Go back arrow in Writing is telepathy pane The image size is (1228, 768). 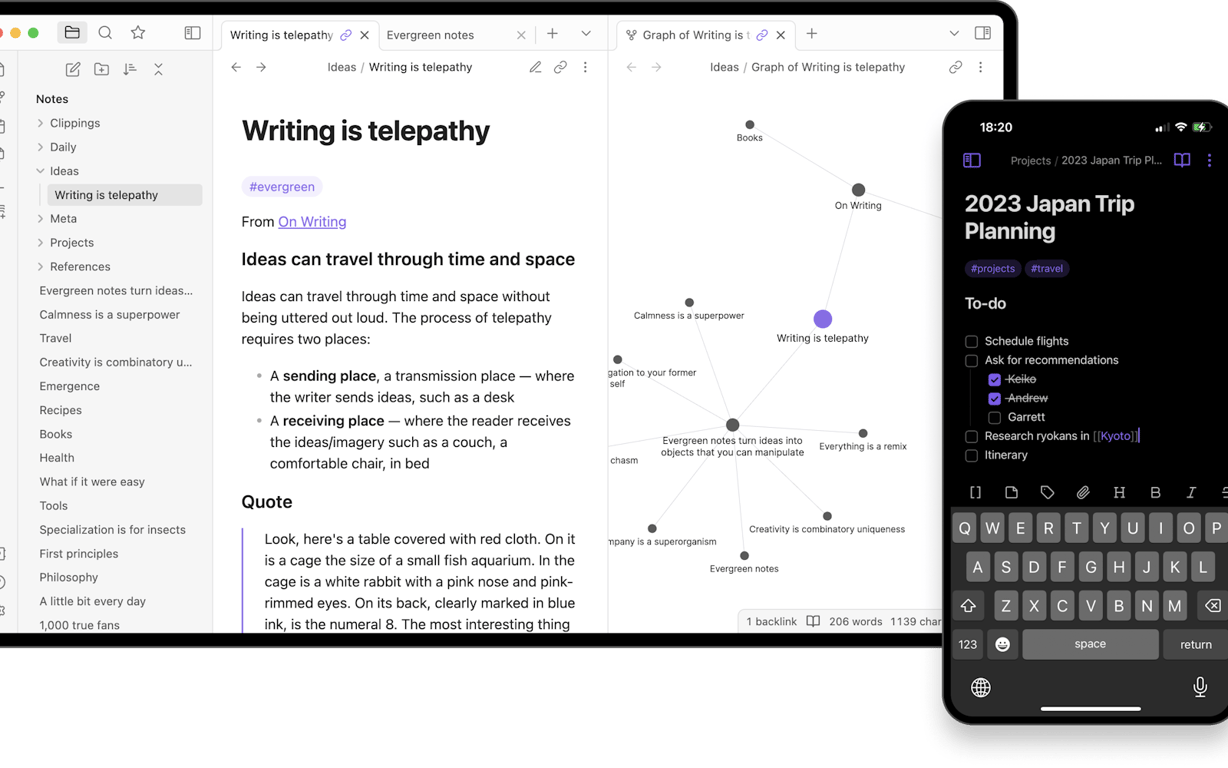click(236, 67)
